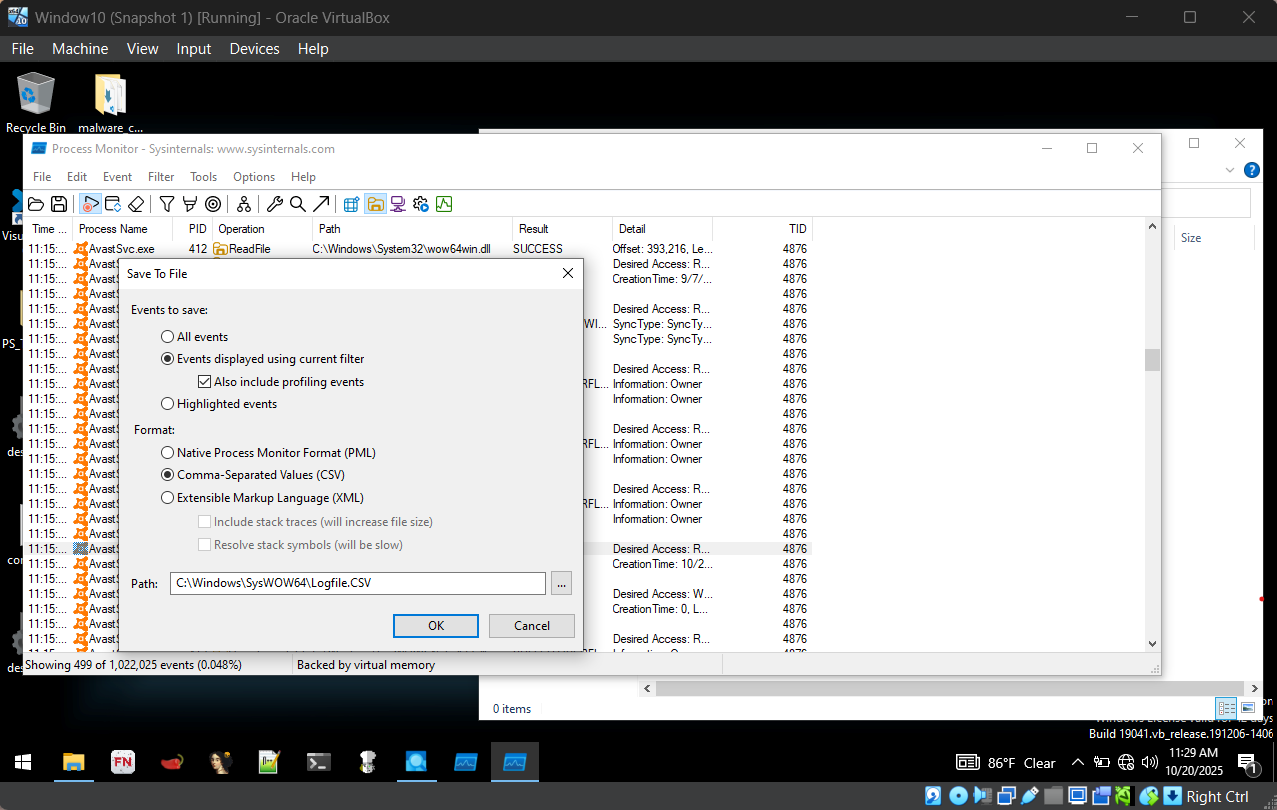The image size is (1277, 810).
Task: Click the Result column header
Action: [x=562, y=228]
